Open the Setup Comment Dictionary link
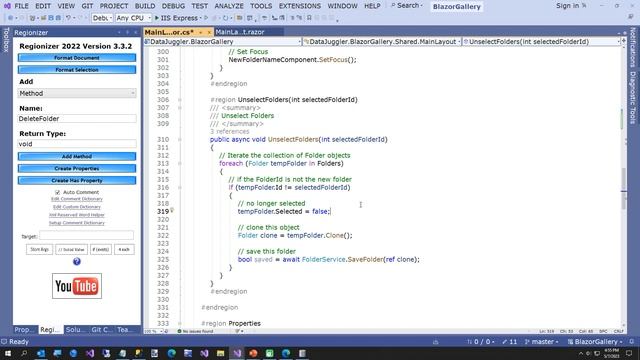 click(x=77, y=223)
